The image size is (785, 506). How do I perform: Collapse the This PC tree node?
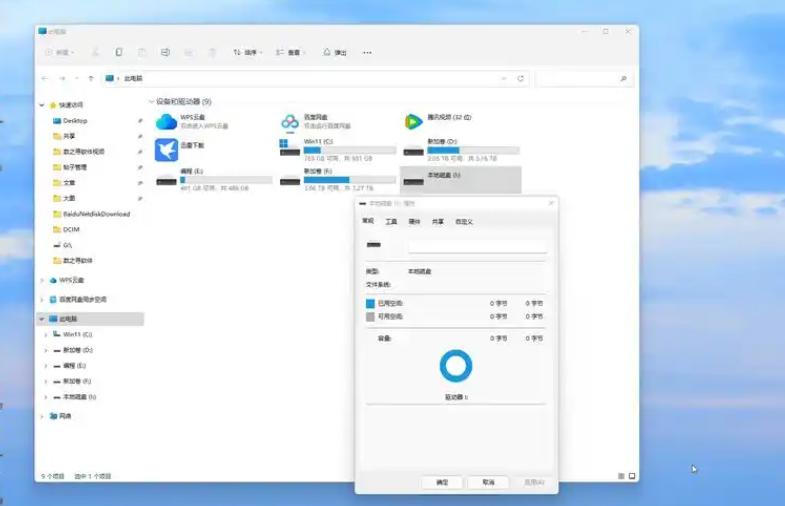pos(42,319)
